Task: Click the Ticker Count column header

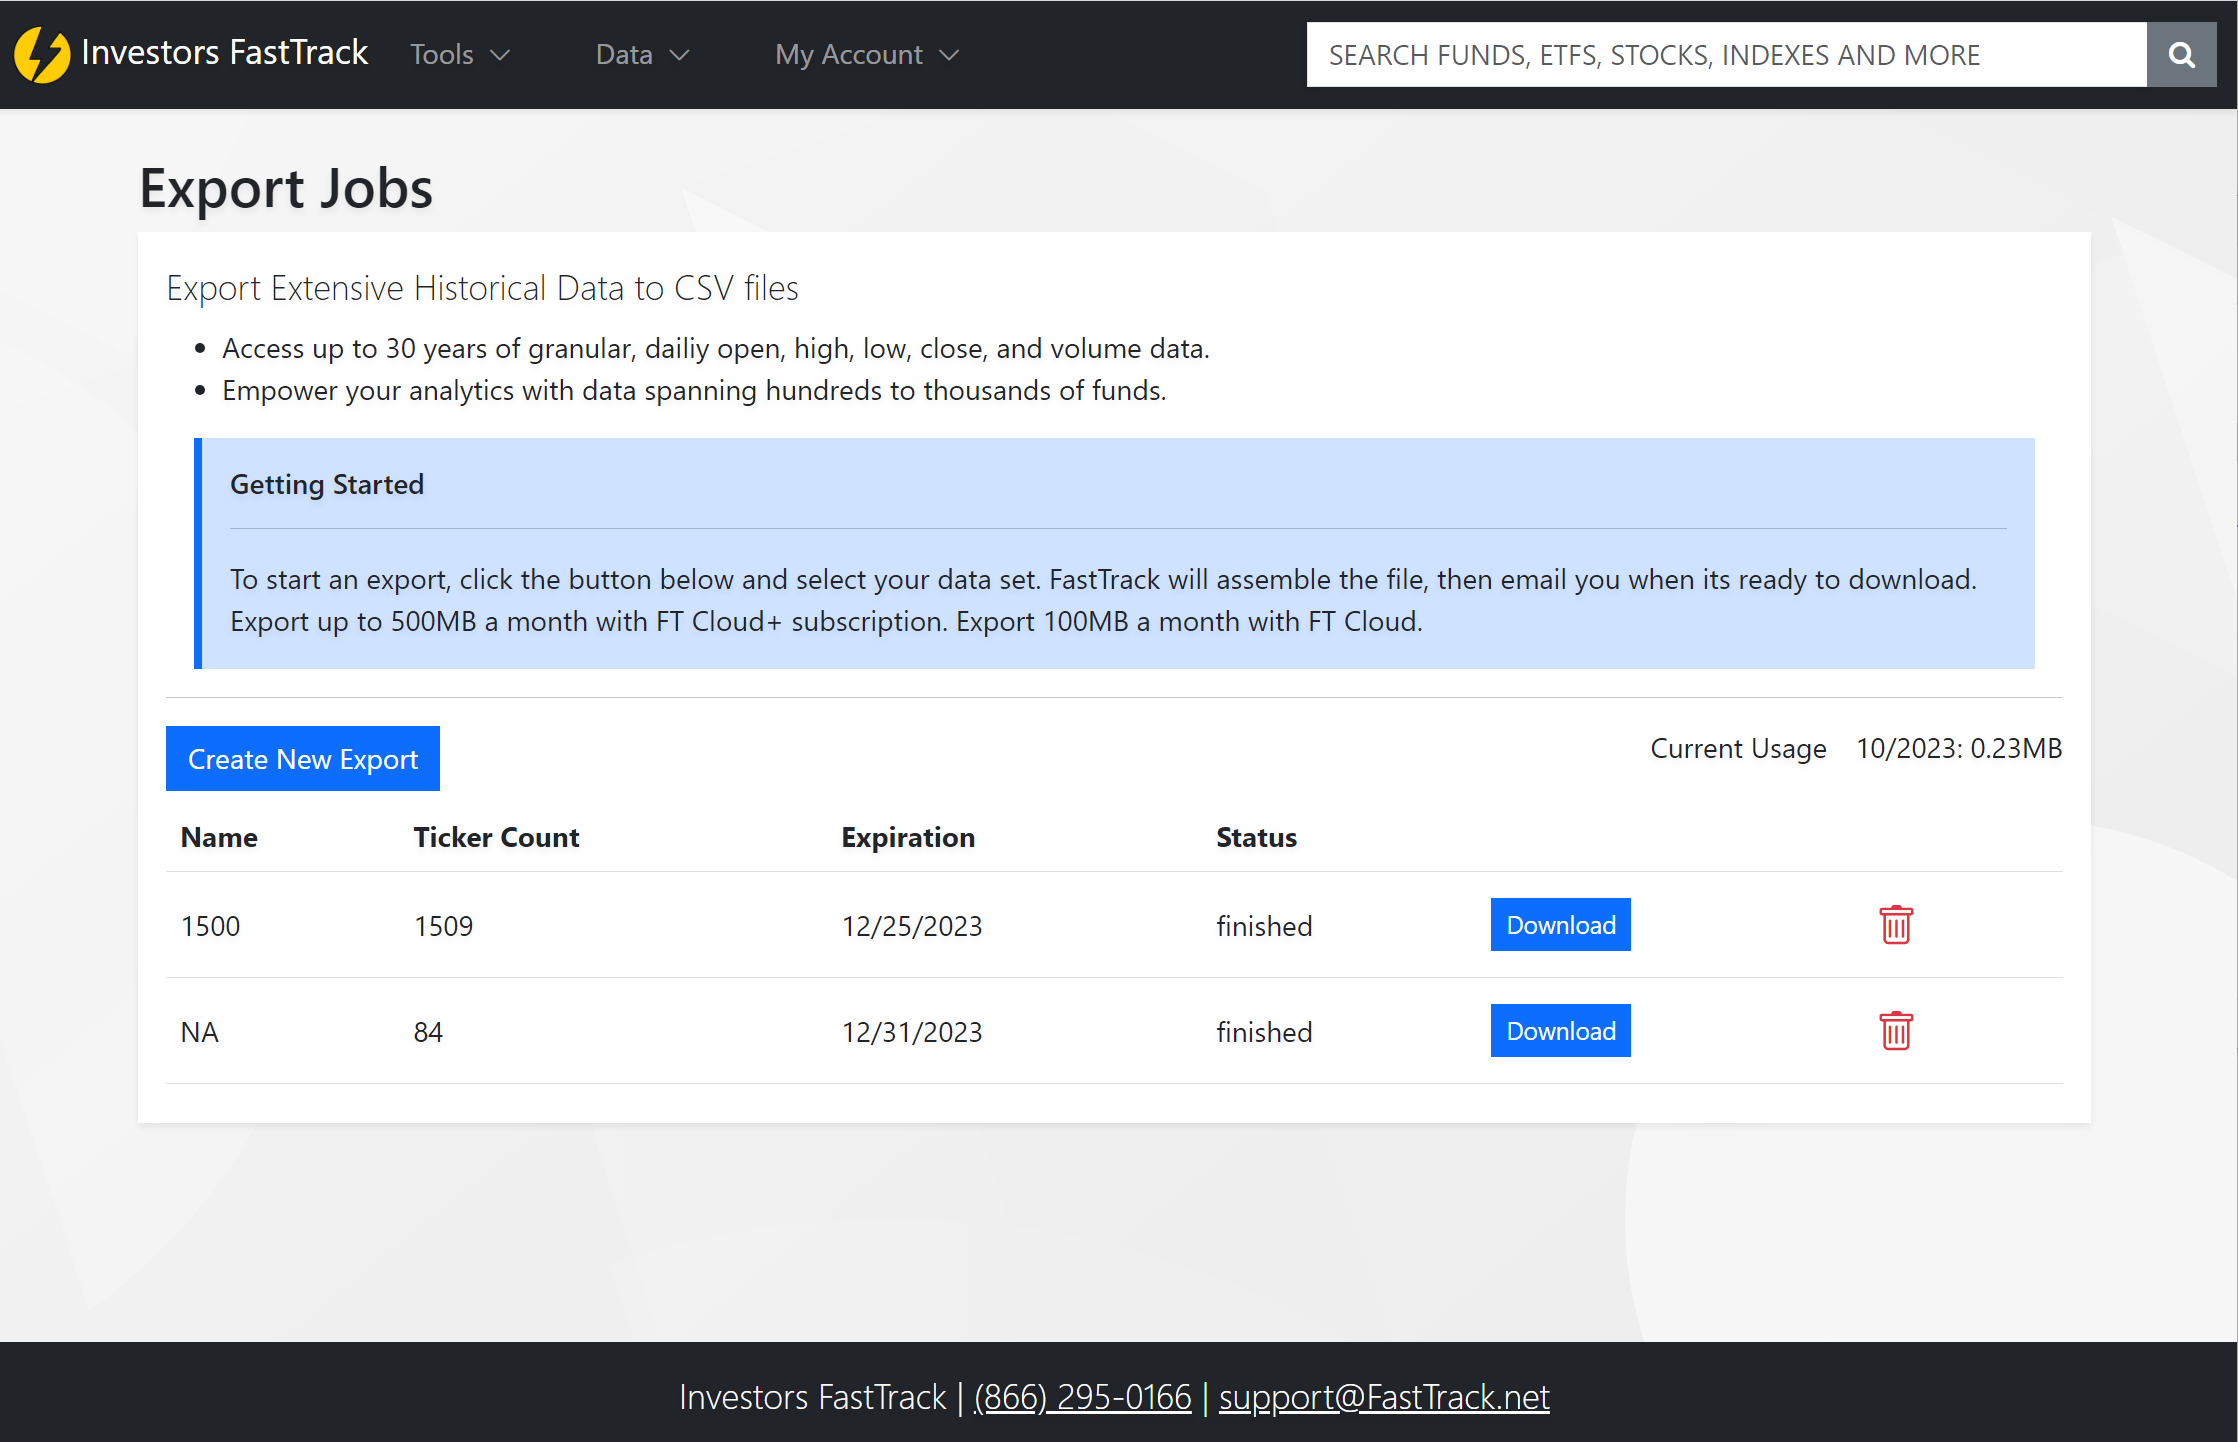Action: [496, 838]
